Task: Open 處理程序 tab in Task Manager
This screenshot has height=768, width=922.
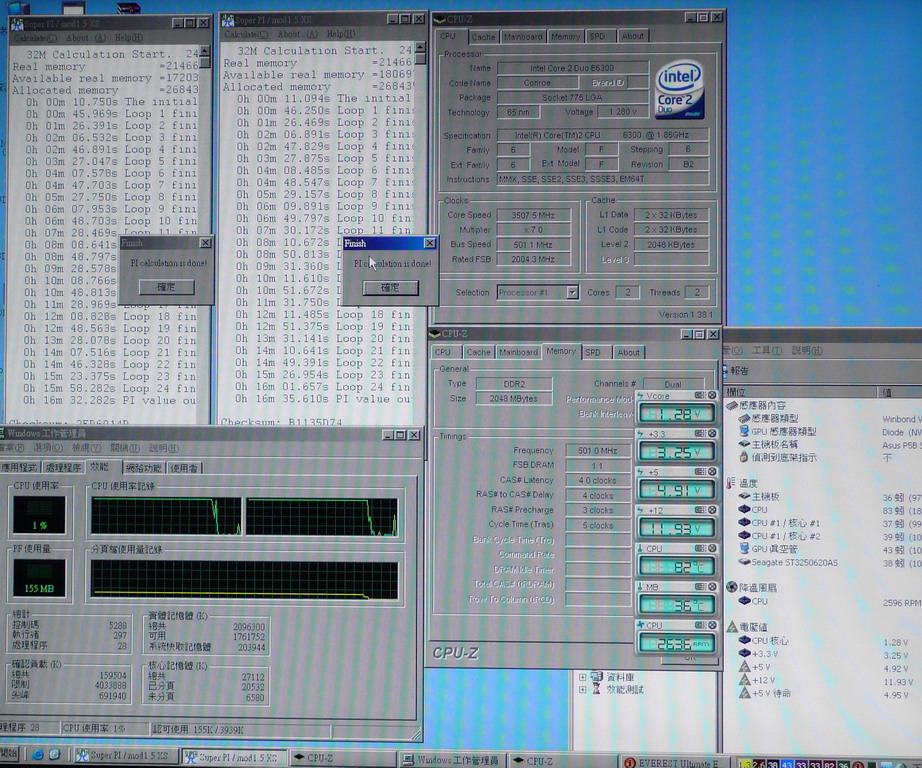Action: pyautogui.click(x=63, y=468)
